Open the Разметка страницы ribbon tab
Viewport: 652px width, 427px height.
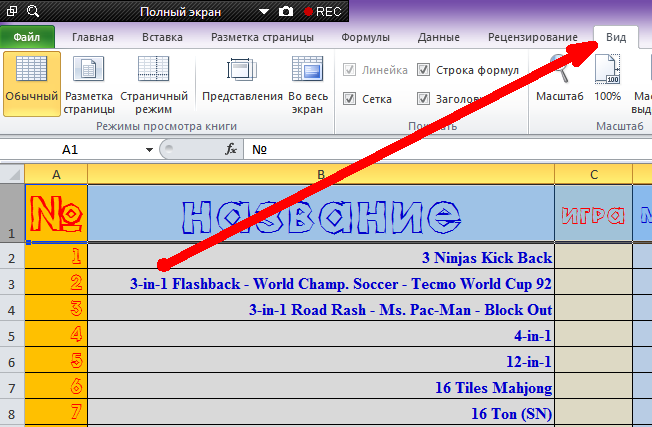(x=262, y=37)
